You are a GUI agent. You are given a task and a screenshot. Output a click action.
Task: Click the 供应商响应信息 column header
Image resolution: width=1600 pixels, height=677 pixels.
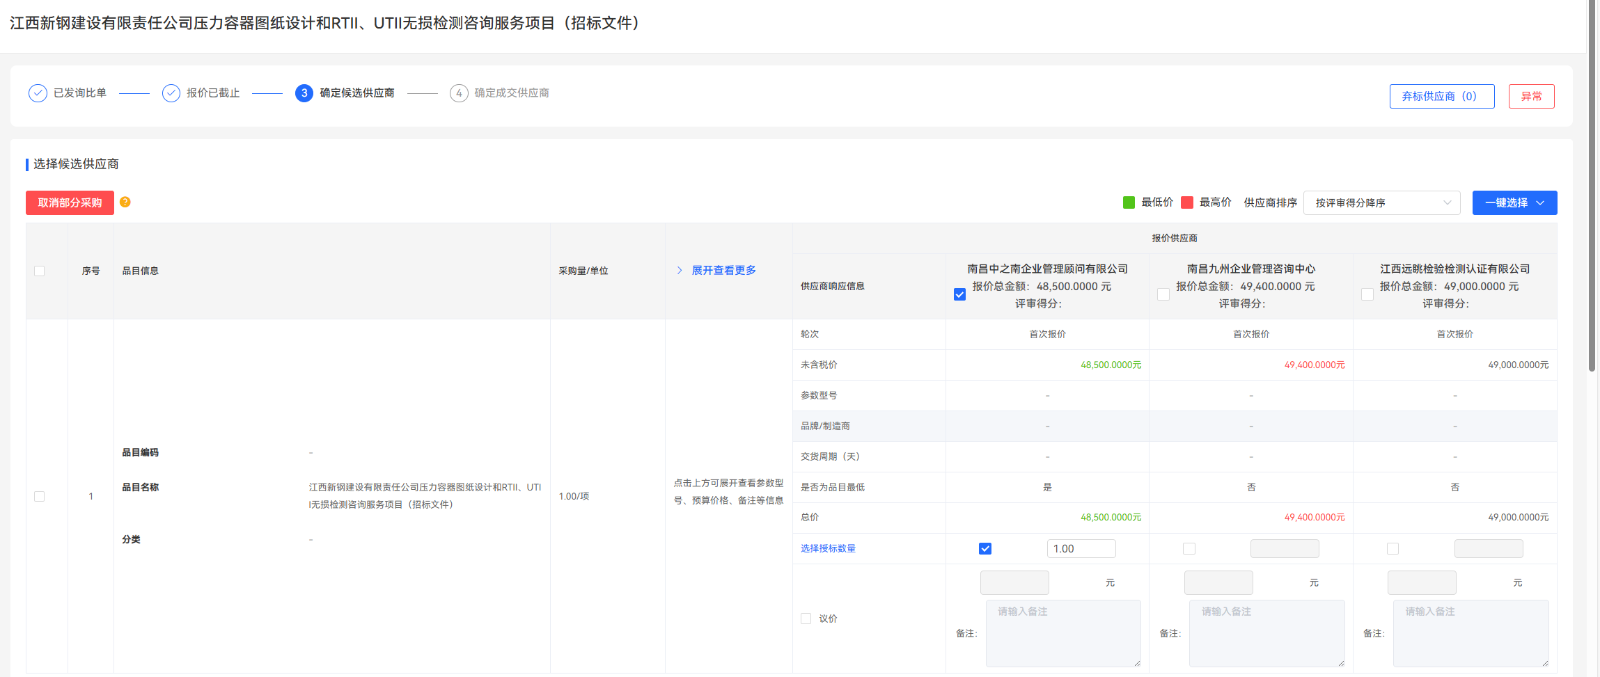pyautogui.click(x=832, y=287)
